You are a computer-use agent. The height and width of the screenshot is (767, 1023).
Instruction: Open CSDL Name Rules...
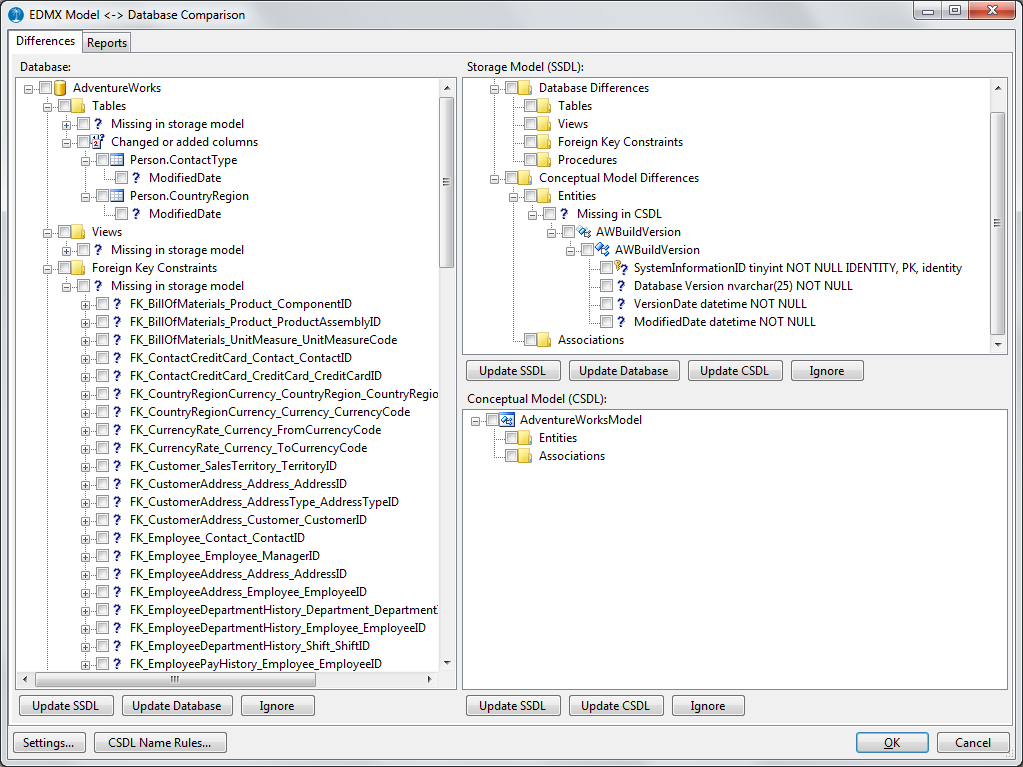tap(160, 743)
